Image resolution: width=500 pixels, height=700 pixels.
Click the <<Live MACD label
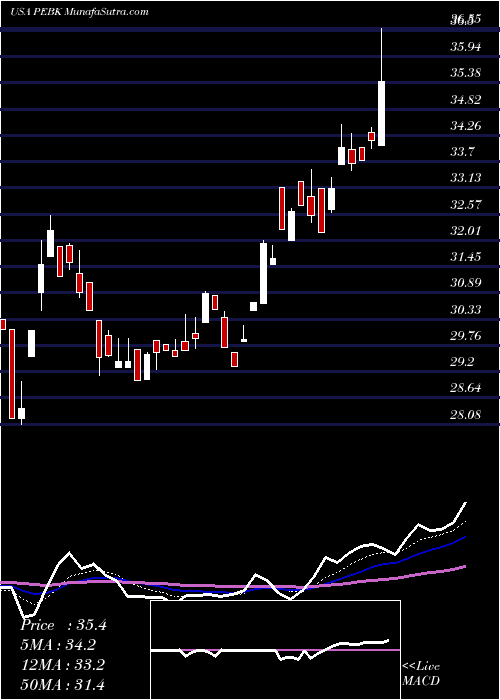pyautogui.click(x=421, y=674)
